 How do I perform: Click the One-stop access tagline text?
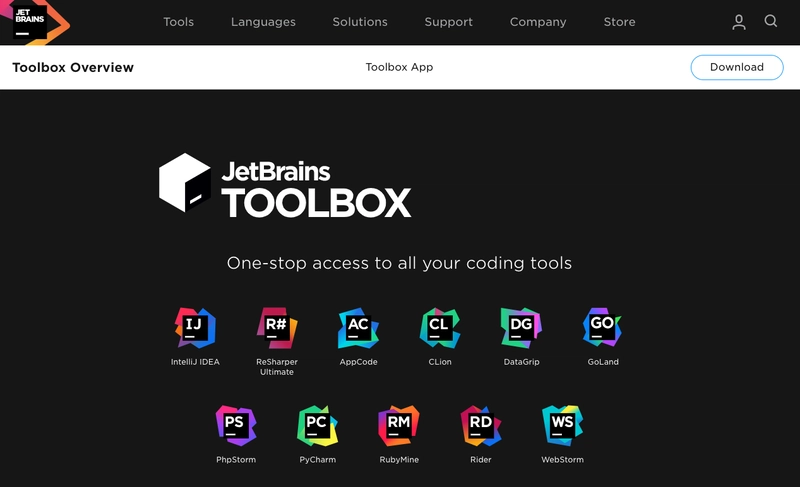(x=399, y=263)
